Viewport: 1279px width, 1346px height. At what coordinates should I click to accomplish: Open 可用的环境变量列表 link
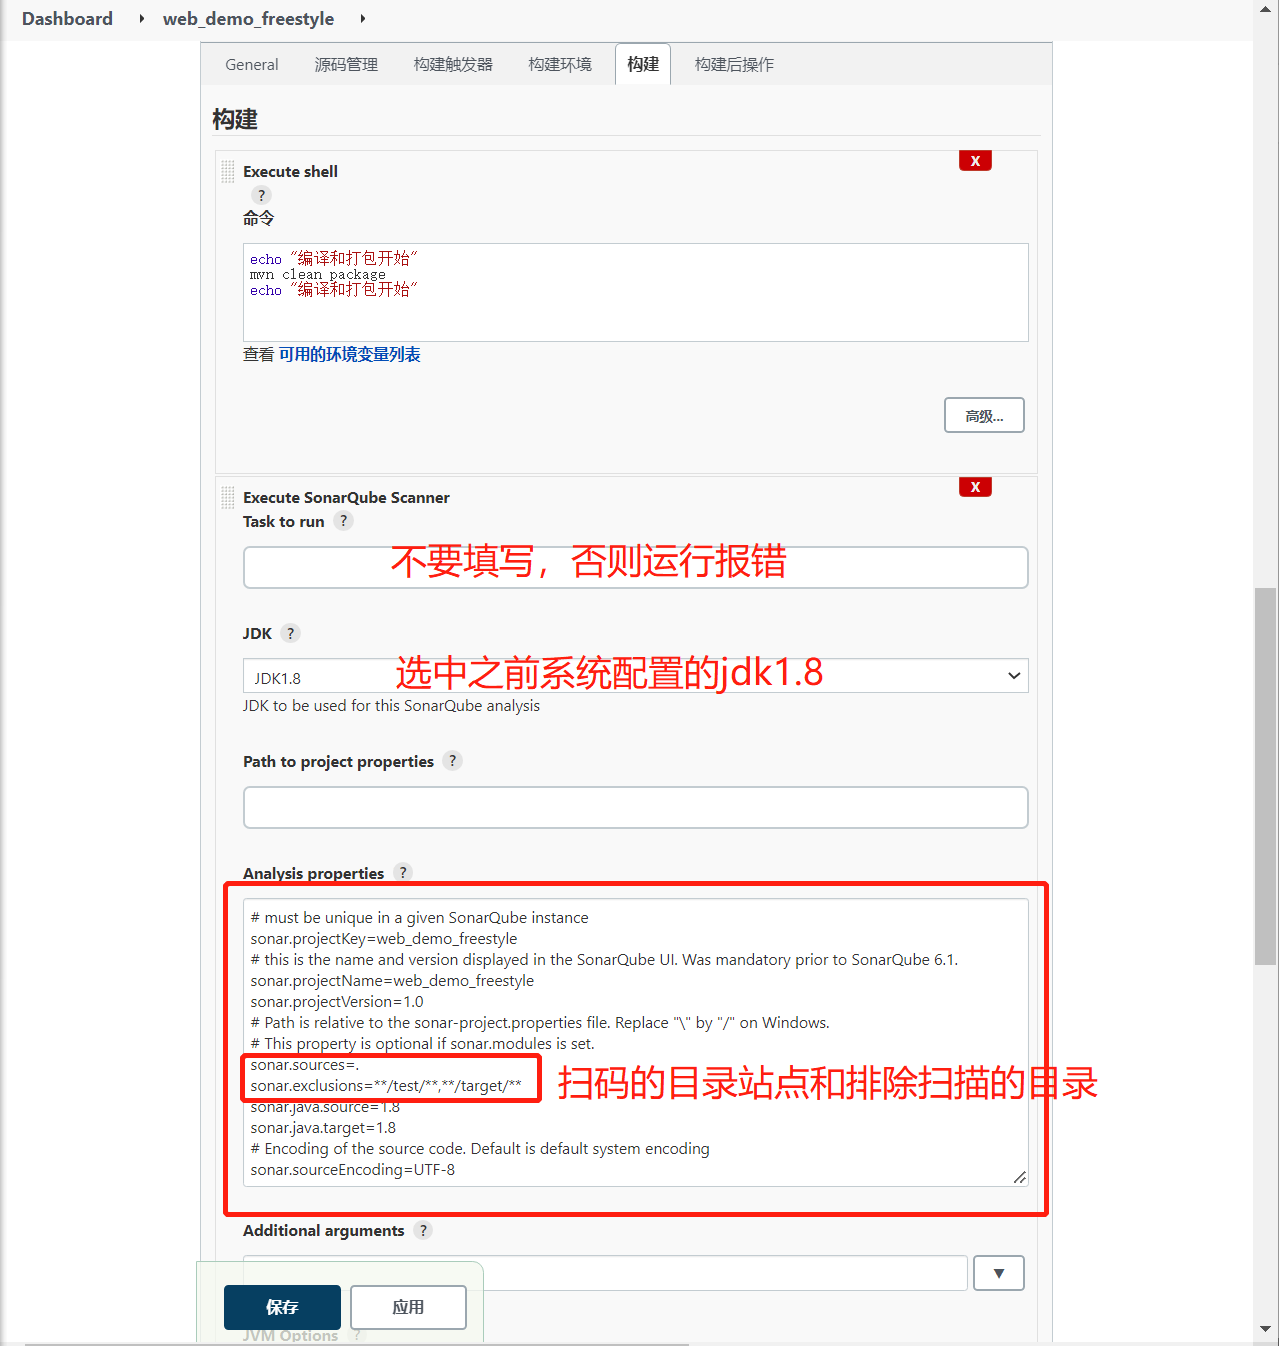click(349, 354)
